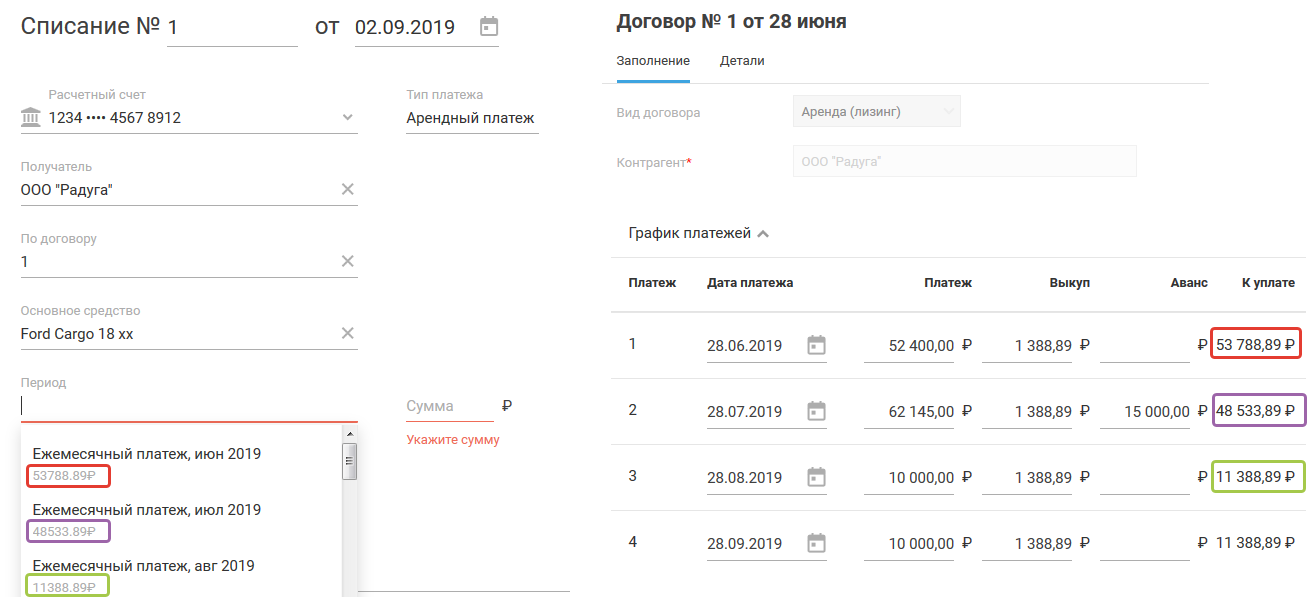The width and height of the screenshot is (1314, 611).
Task: Clear the Ford Cargo 18 xx asset
Action: pos(347,334)
